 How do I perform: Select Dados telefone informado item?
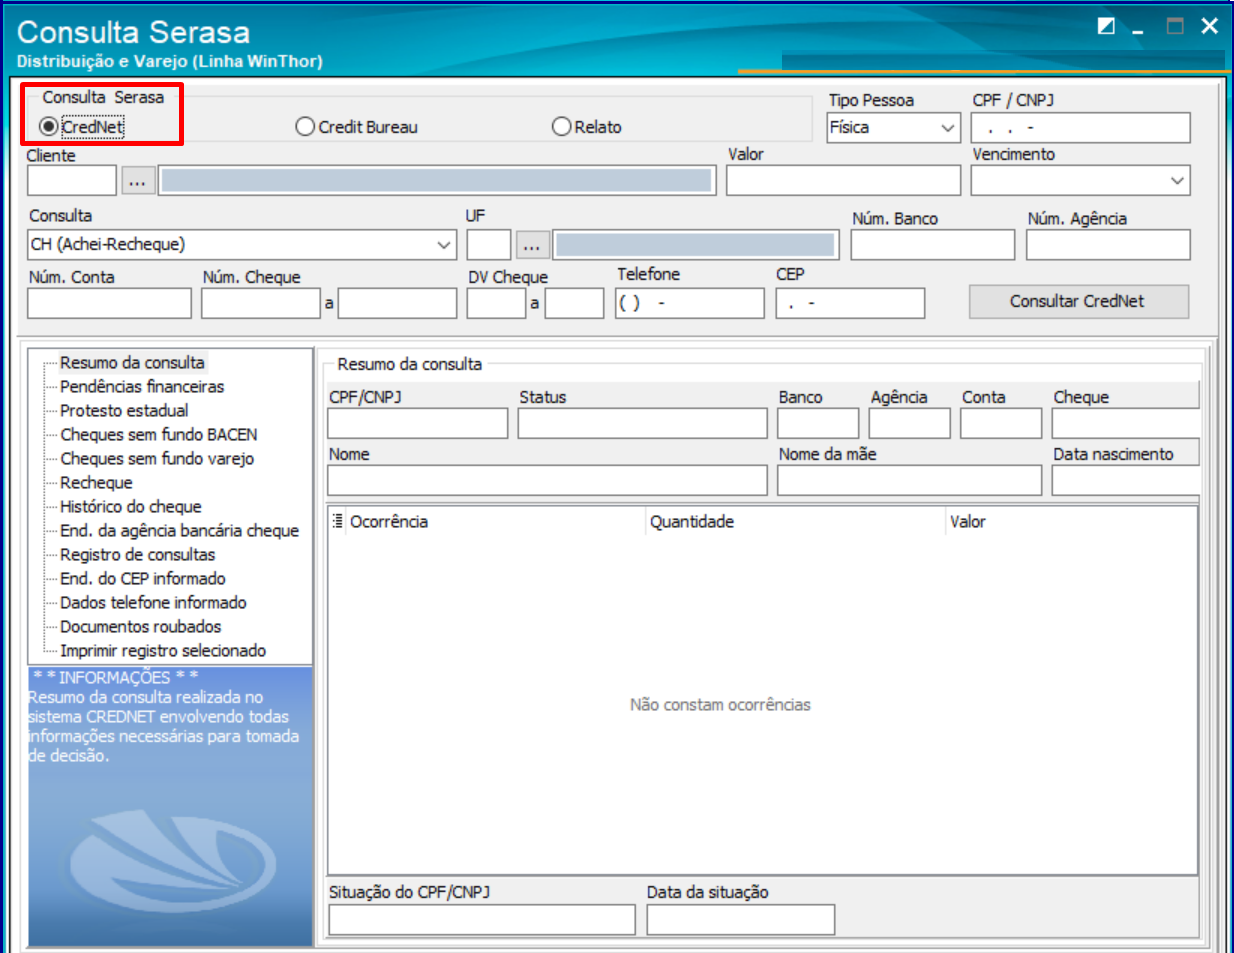point(153,603)
